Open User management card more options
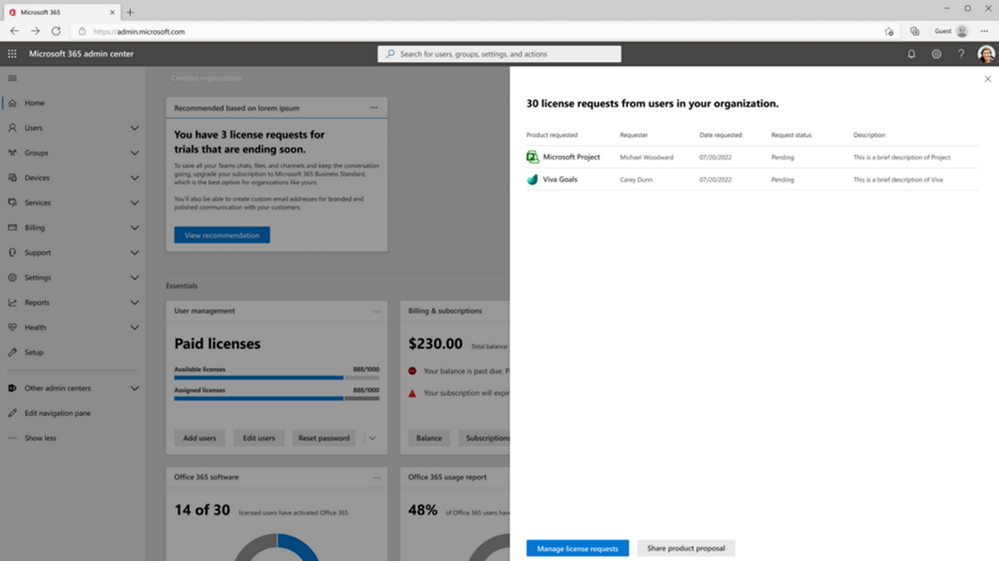Screen dimensions: 999x561 (x=377, y=311)
